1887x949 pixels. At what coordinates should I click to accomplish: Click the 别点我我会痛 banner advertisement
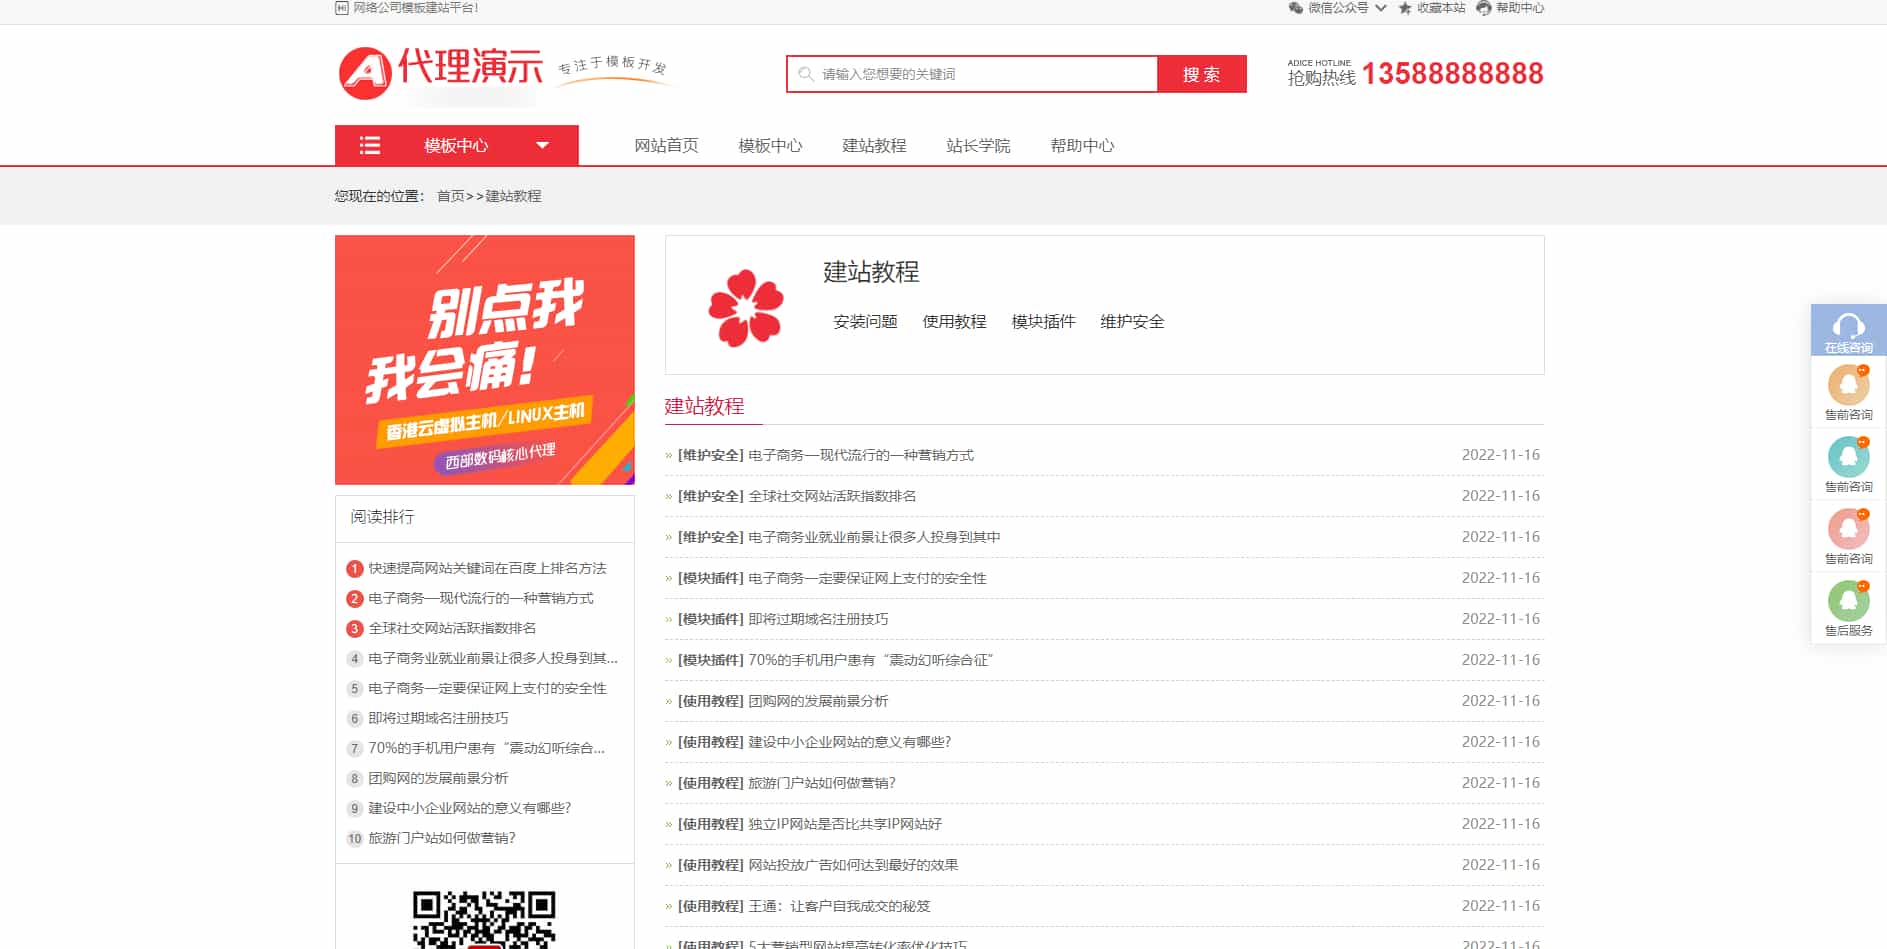pyautogui.click(x=485, y=360)
